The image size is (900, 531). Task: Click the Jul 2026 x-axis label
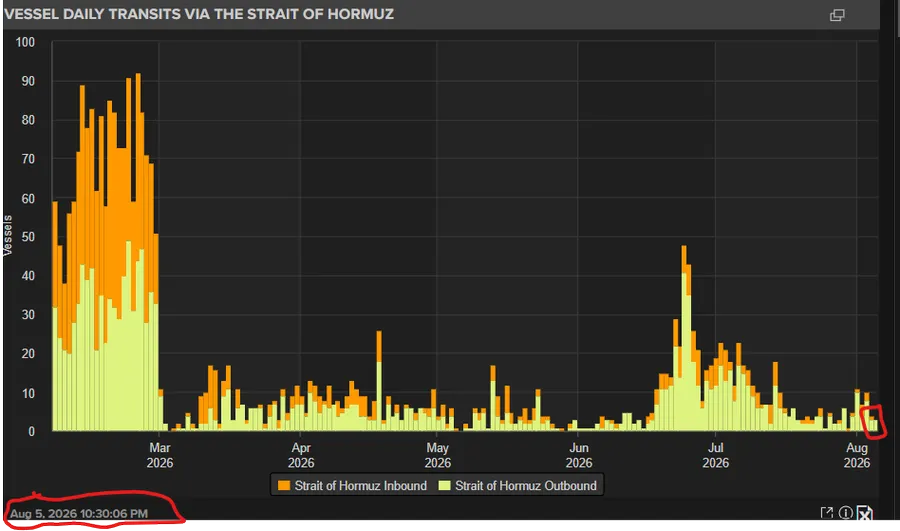click(715, 455)
